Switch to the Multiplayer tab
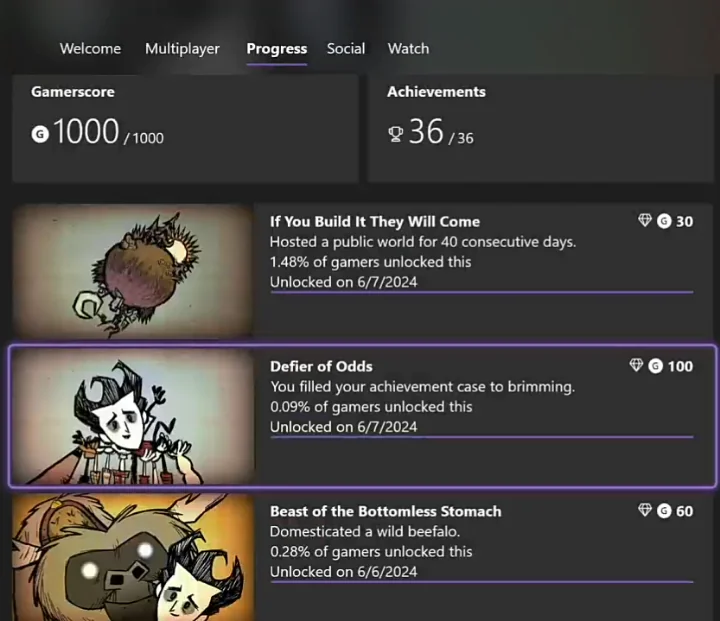 click(182, 48)
